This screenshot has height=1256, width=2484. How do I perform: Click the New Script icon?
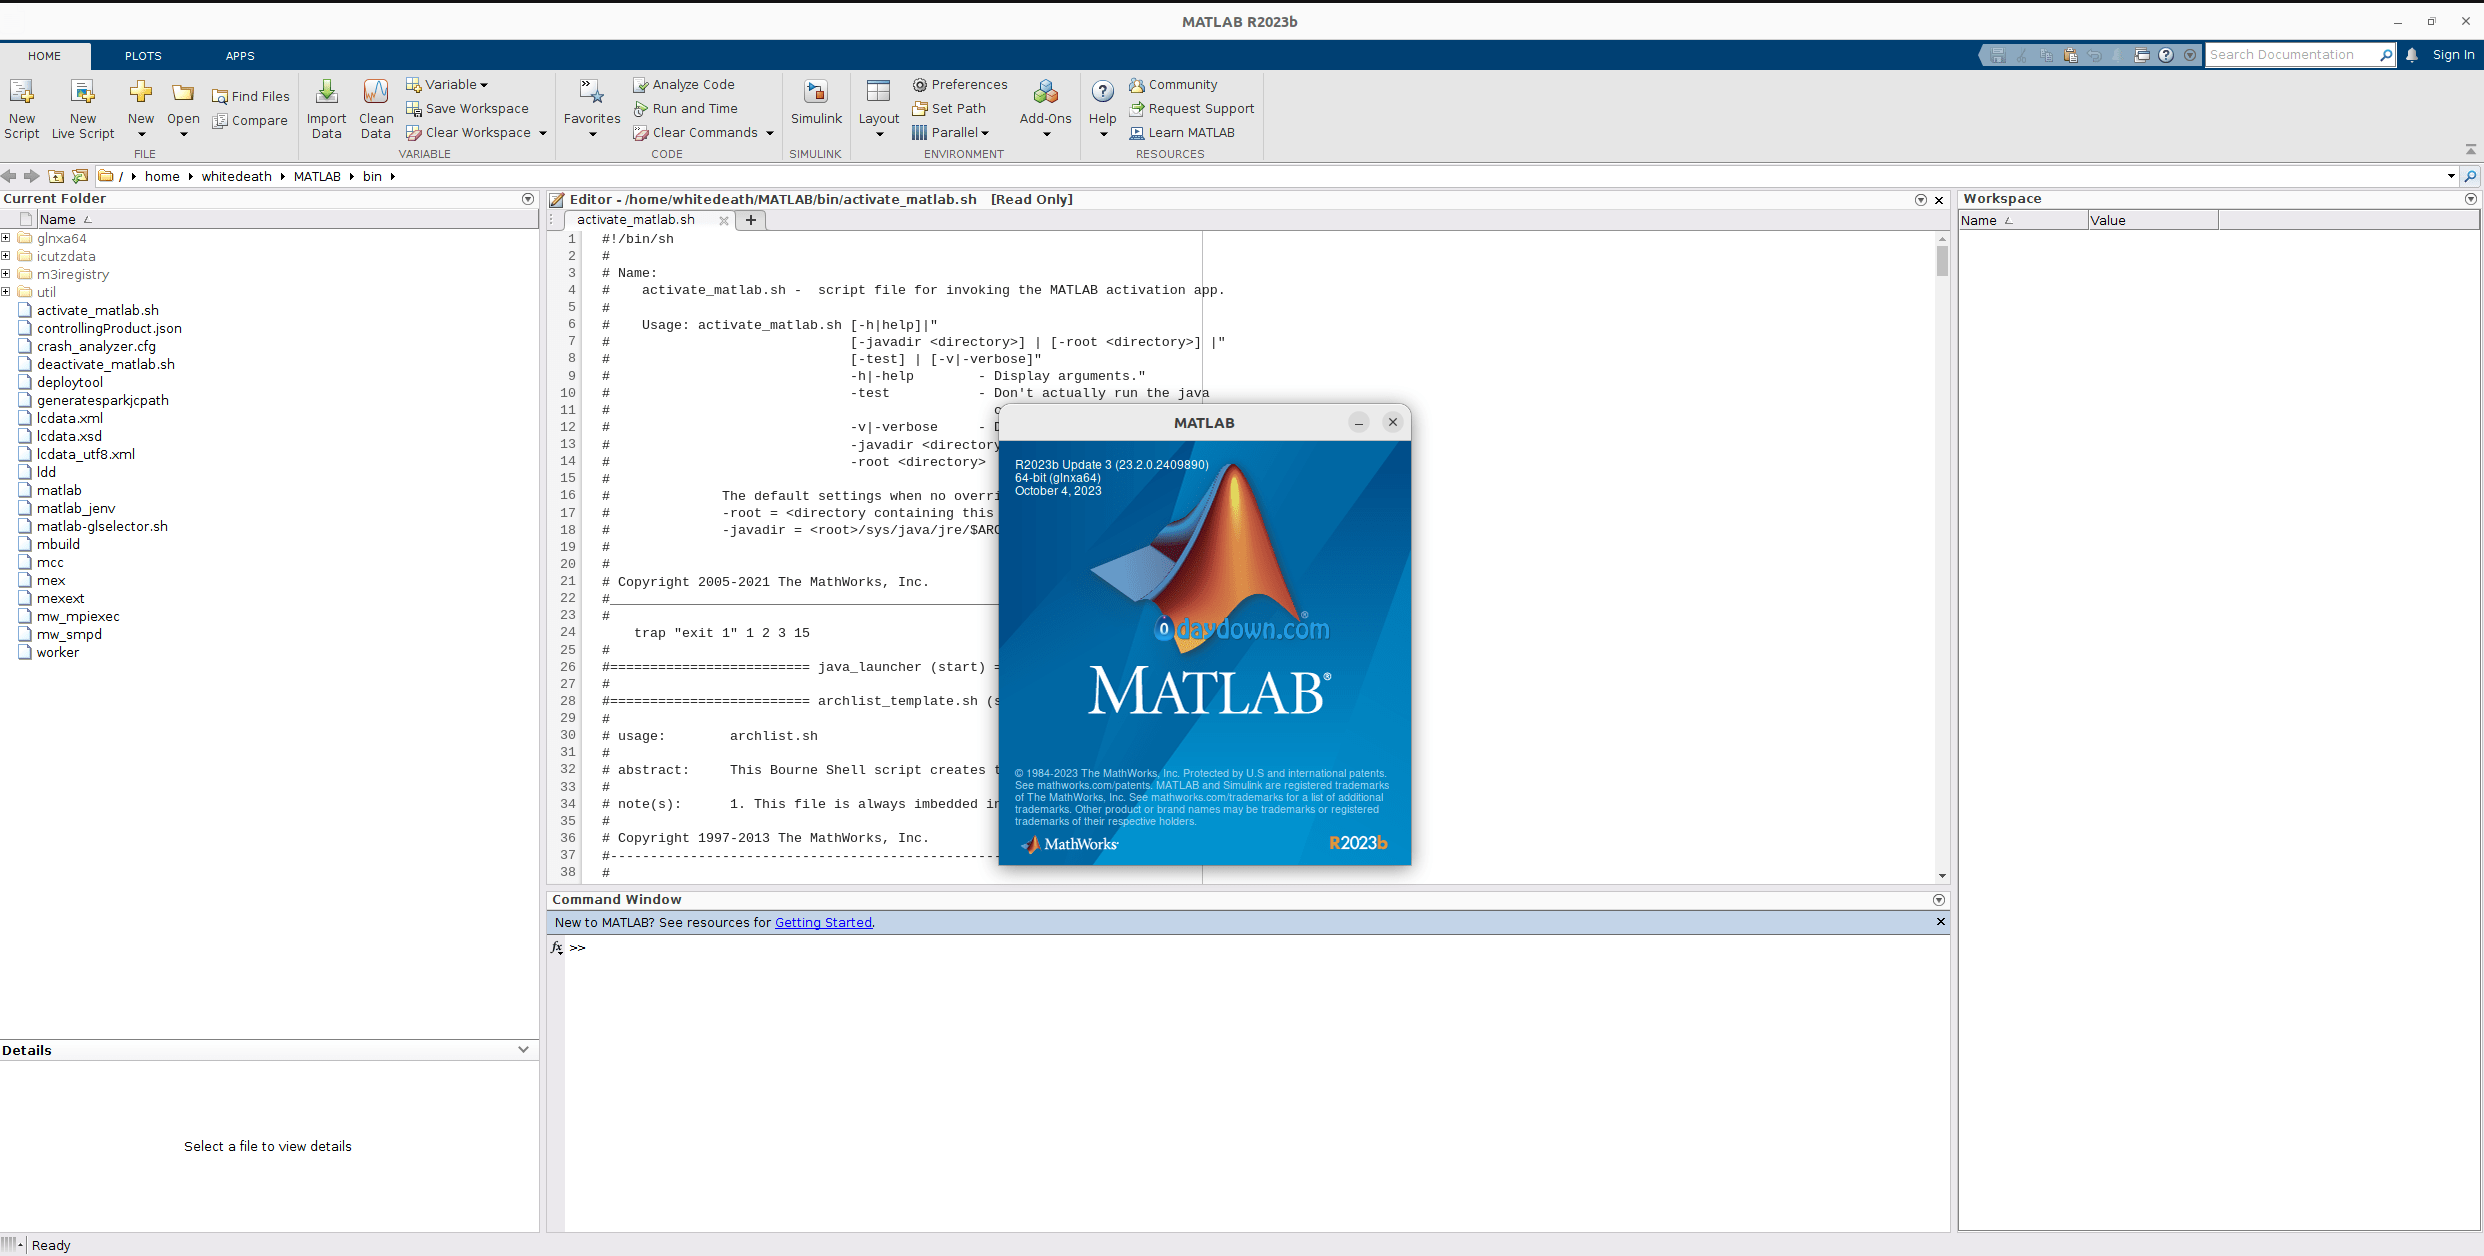(x=21, y=92)
